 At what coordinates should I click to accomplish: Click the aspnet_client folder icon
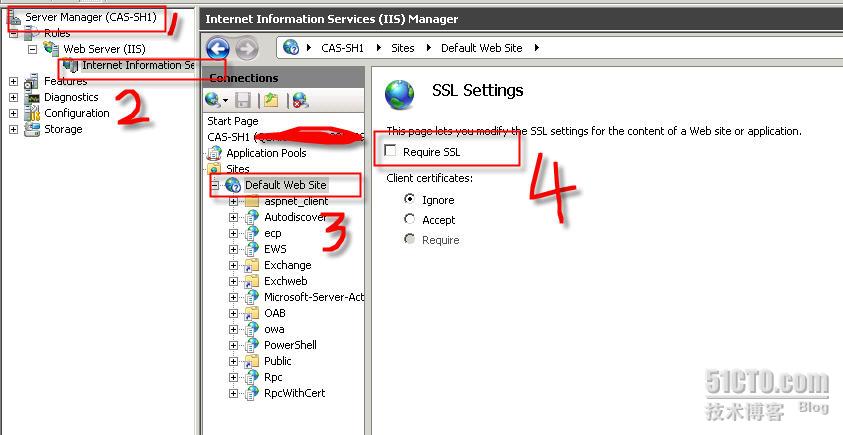(x=252, y=202)
